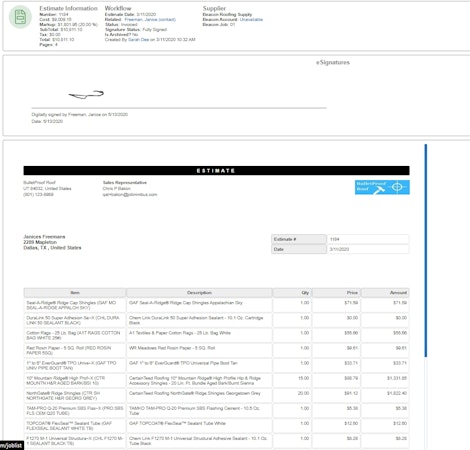Image resolution: width=470 pixels, height=450 pixels.
Task: Click the Beacon Roofing Supply supplier name
Action: pyautogui.click(x=227, y=15)
